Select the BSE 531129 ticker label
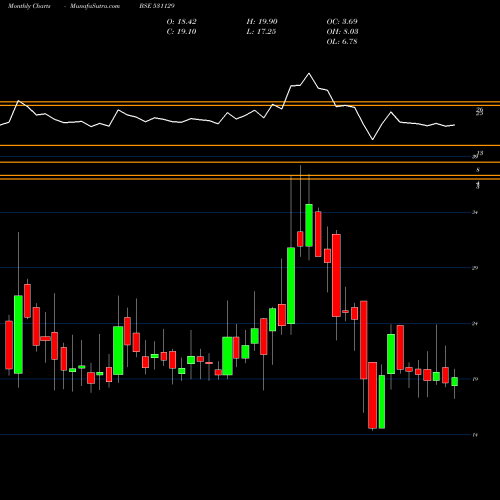 pyautogui.click(x=157, y=6)
